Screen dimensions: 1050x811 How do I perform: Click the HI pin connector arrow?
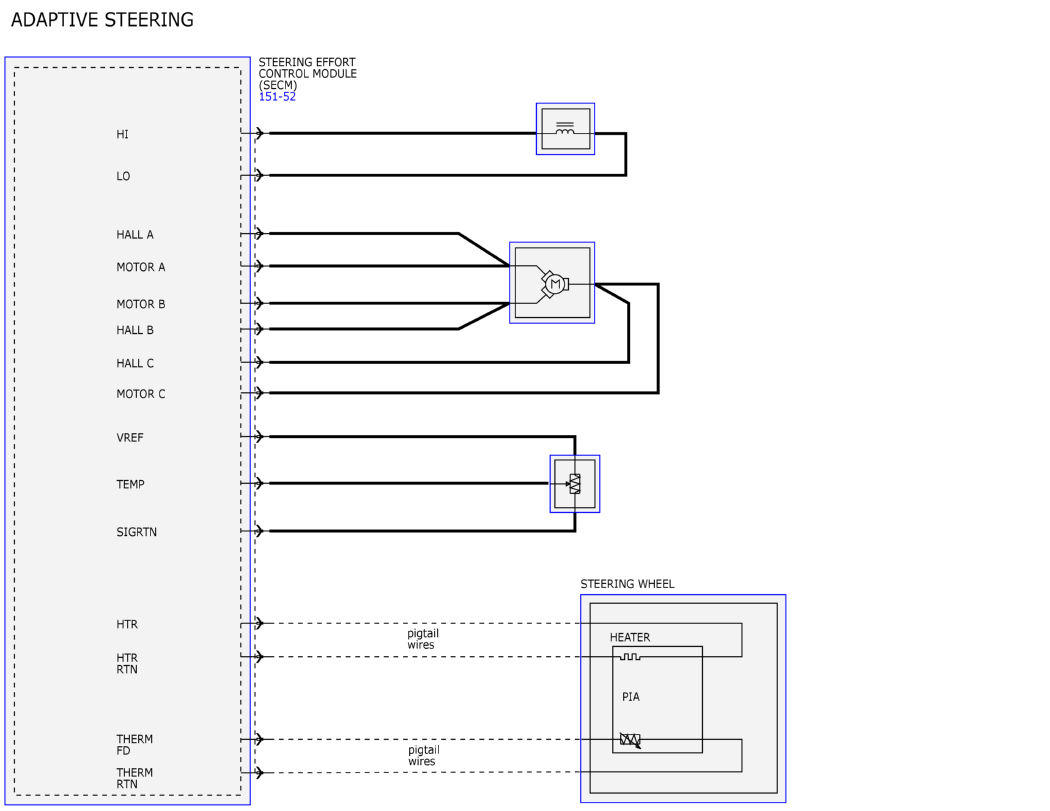point(258,133)
